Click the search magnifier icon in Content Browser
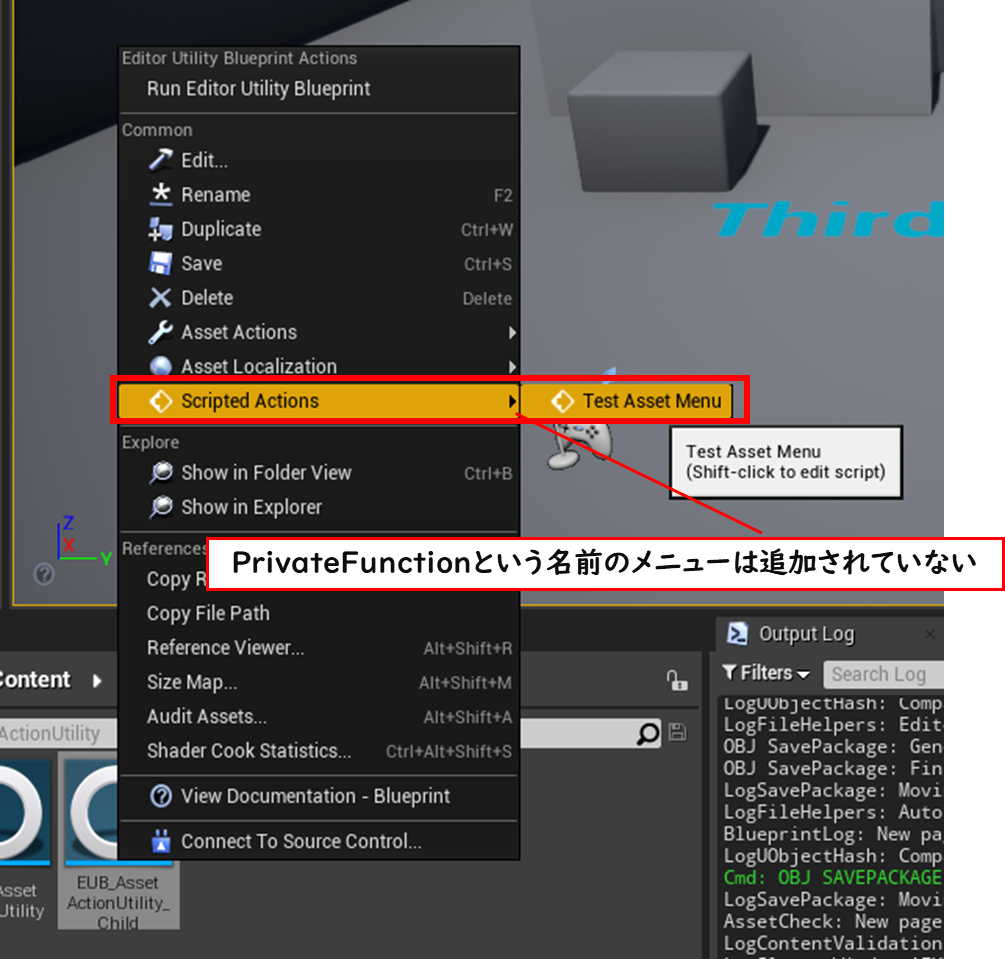This screenshot has width=1005, height=959. 647,734
